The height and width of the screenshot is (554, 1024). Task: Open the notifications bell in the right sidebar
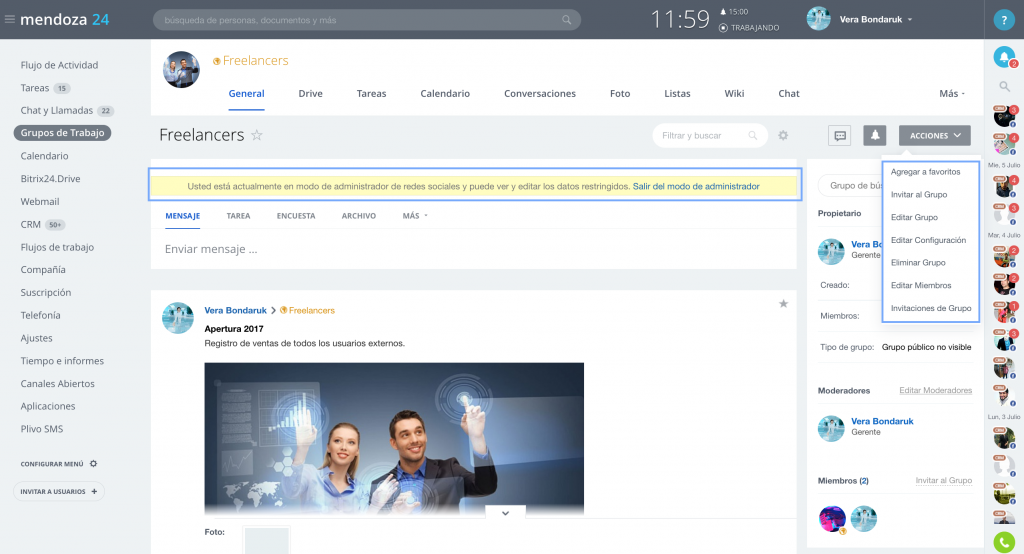(x=1004, y=57)
